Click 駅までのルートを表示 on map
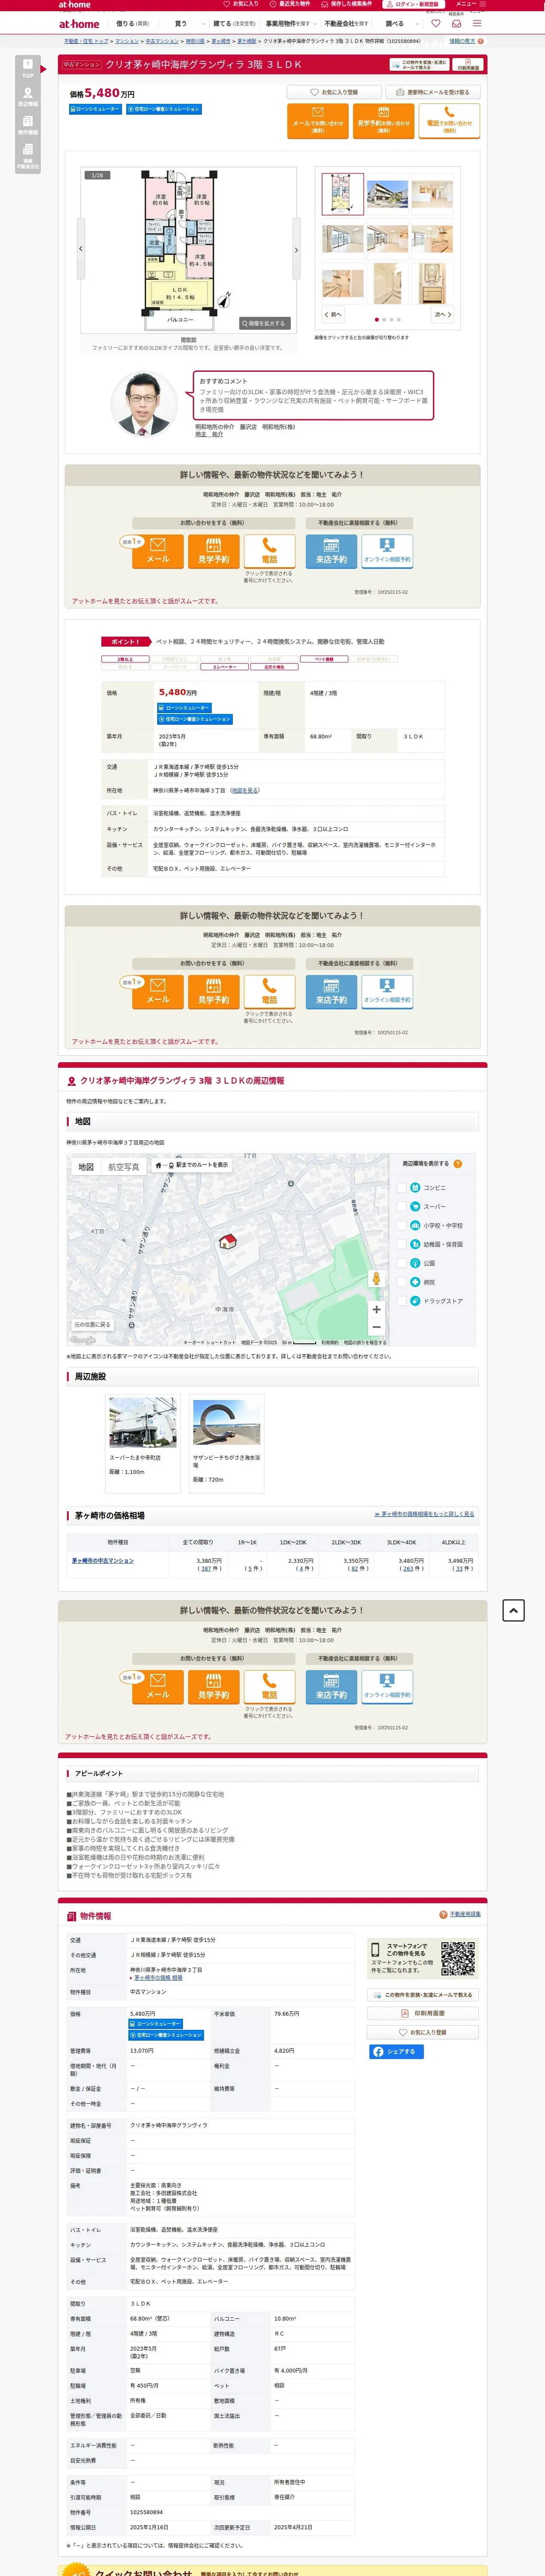 [x=192, y=1165]
